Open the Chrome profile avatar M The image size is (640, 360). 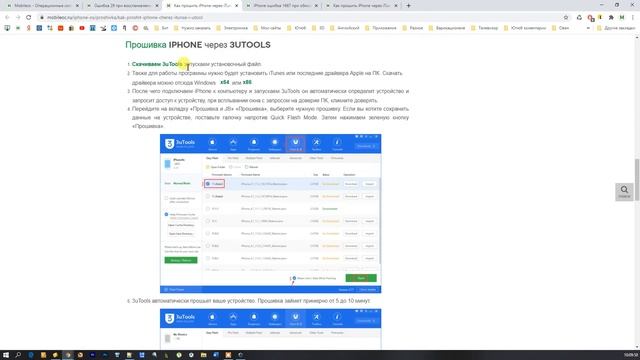coord(622,18)
